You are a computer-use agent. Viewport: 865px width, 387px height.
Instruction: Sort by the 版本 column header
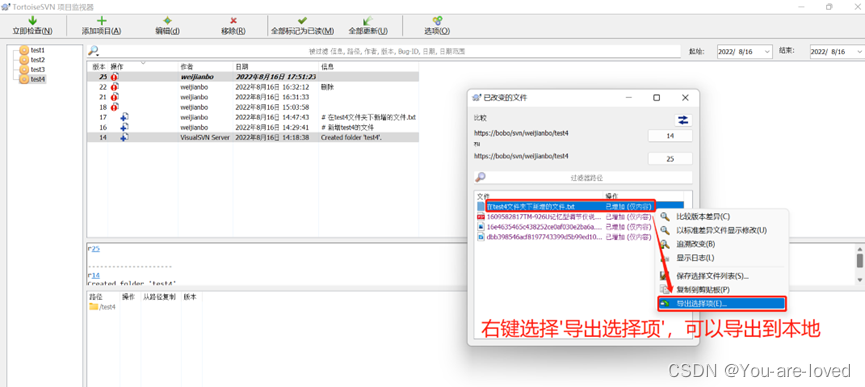coord(98,66)
